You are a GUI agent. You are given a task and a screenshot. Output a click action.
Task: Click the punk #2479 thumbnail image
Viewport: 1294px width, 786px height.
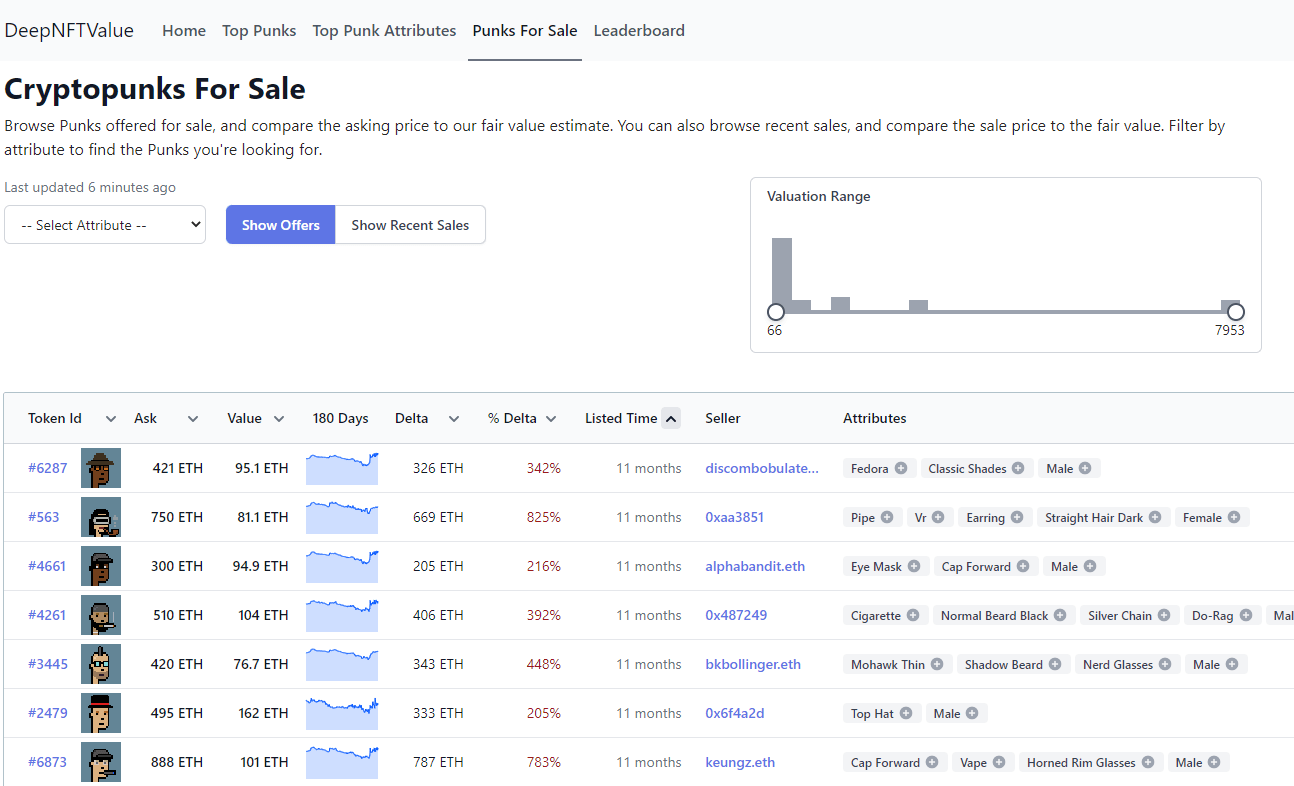[x=101, y=713]
